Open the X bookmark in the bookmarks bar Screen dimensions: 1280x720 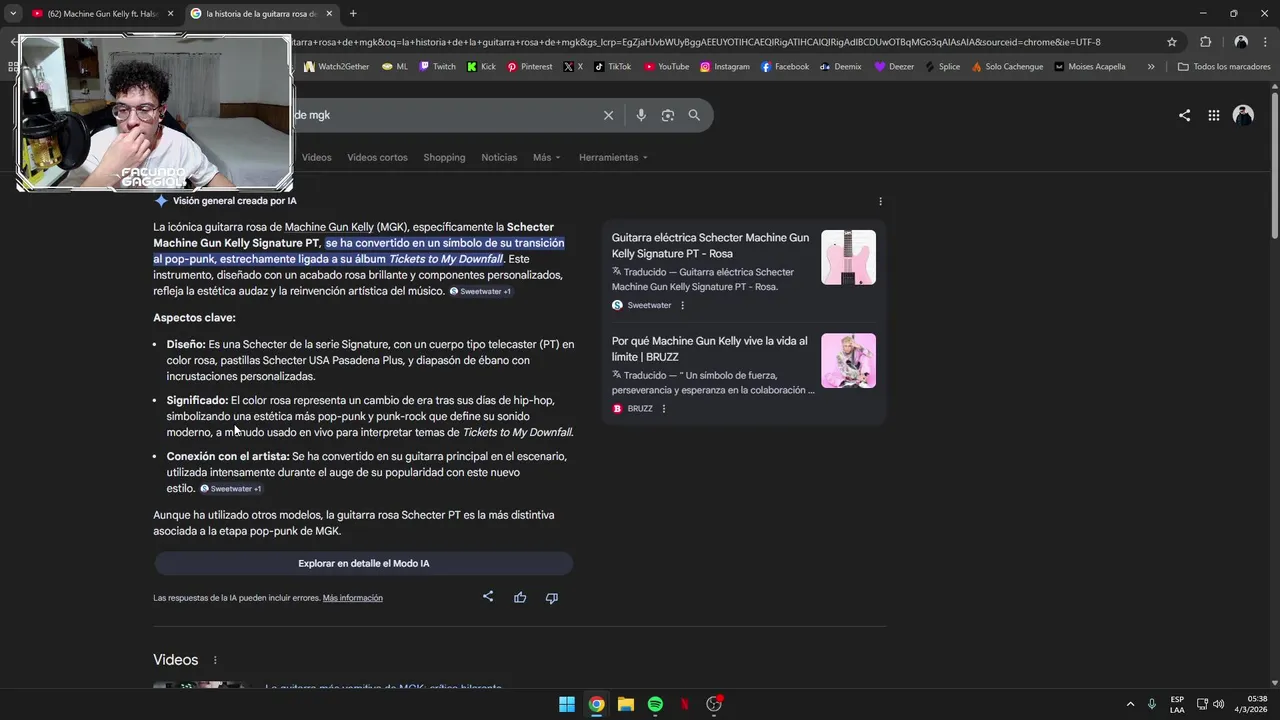[x=573, y=66]
